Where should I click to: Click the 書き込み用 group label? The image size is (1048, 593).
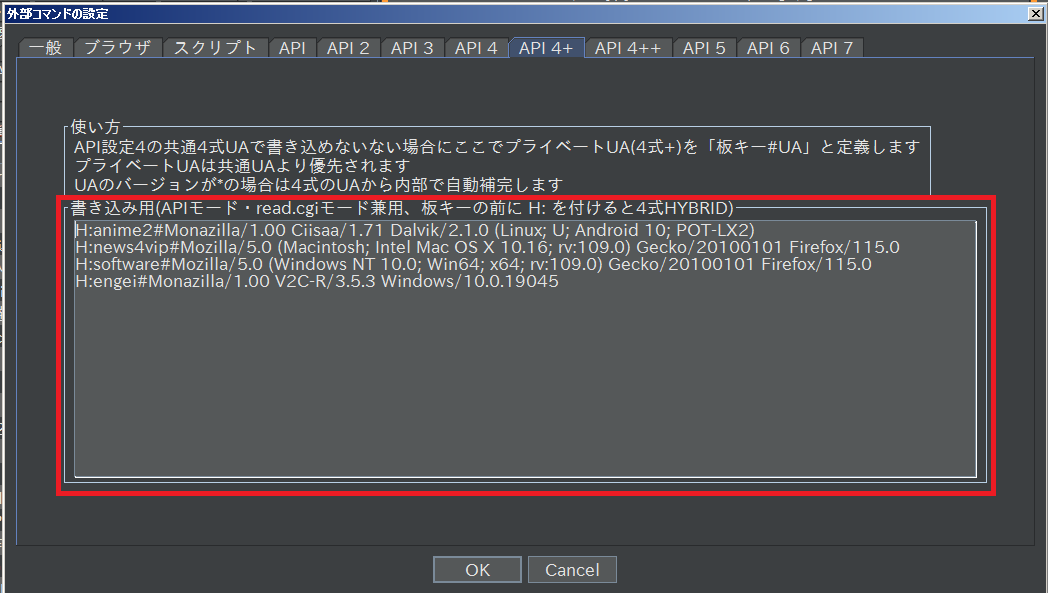click(x=402, y=208)
